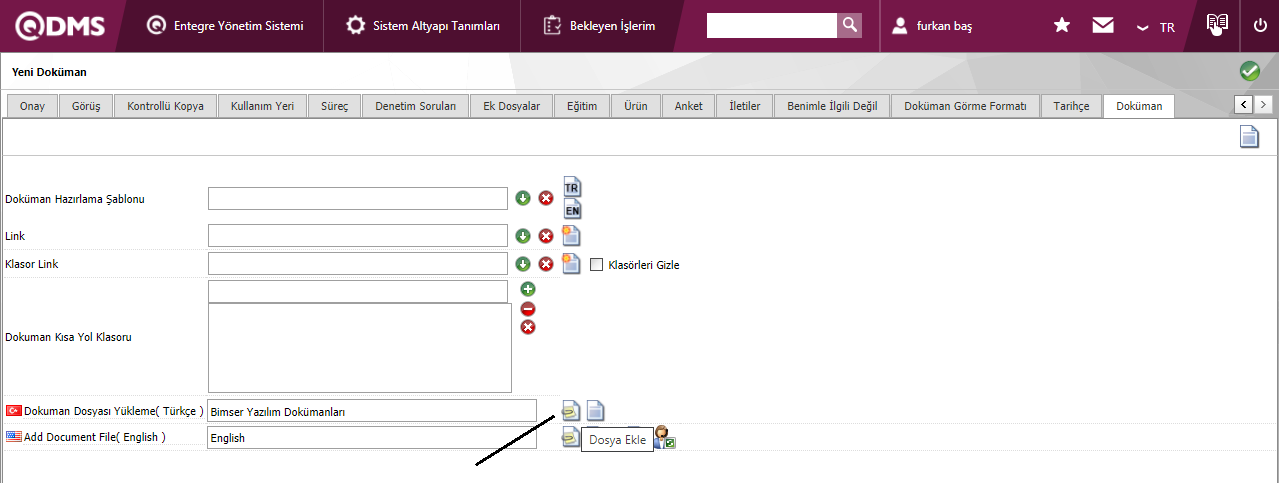The height and width of the screenshot is (483, 1279).
Task: Attach Turkish document file with paperclip icon
Action: pos(570,410)
